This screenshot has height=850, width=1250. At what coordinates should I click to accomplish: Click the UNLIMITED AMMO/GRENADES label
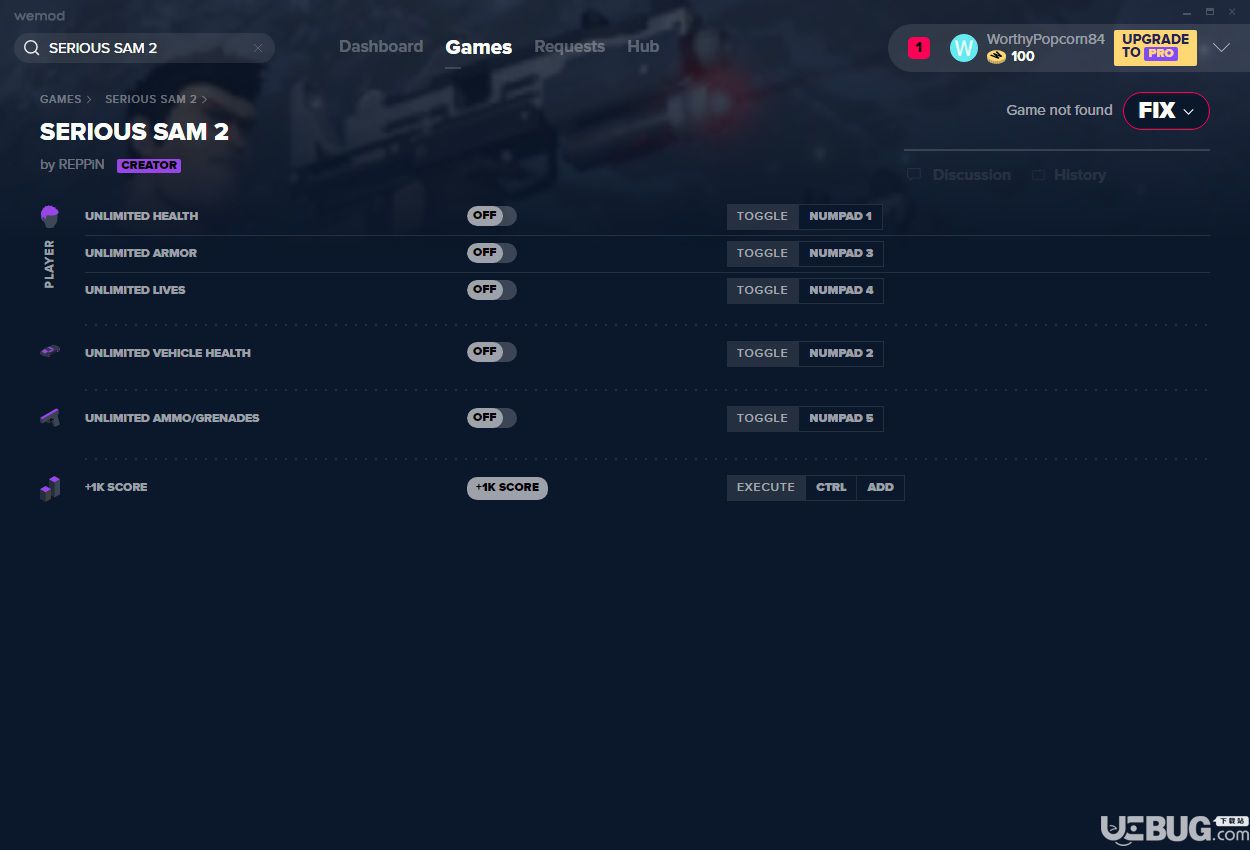click(x=172, y=418)
